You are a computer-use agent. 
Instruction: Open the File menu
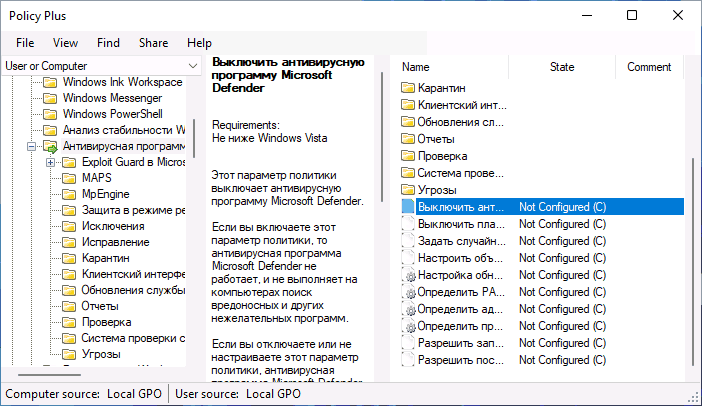pyautogui.click(x=25, y=43)
